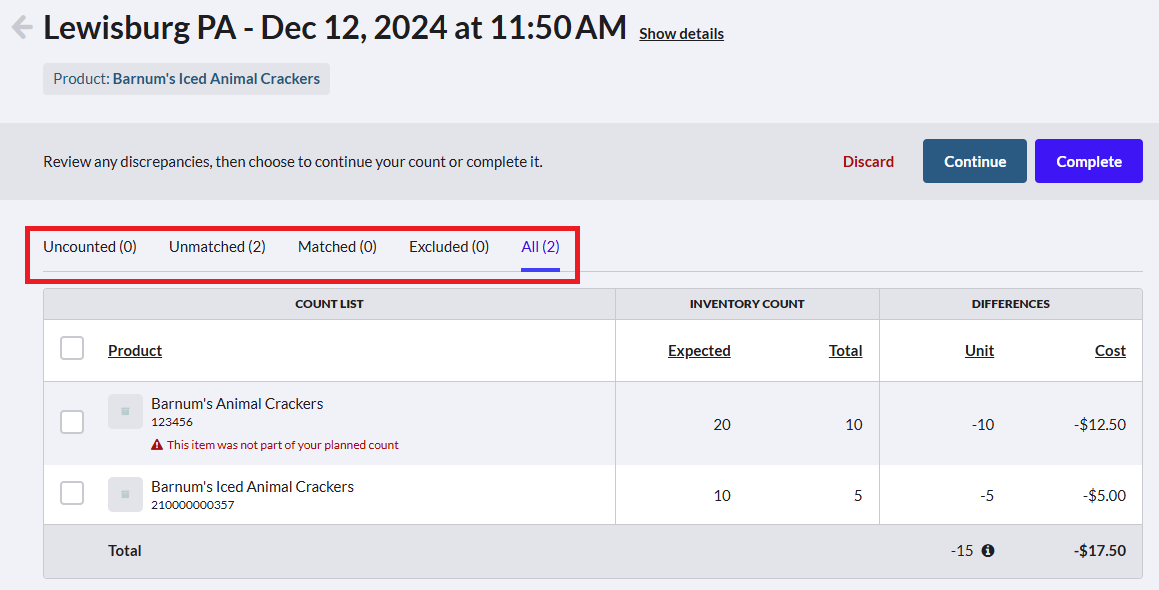Click the -$5.00 cost difference

point(1104,495)
